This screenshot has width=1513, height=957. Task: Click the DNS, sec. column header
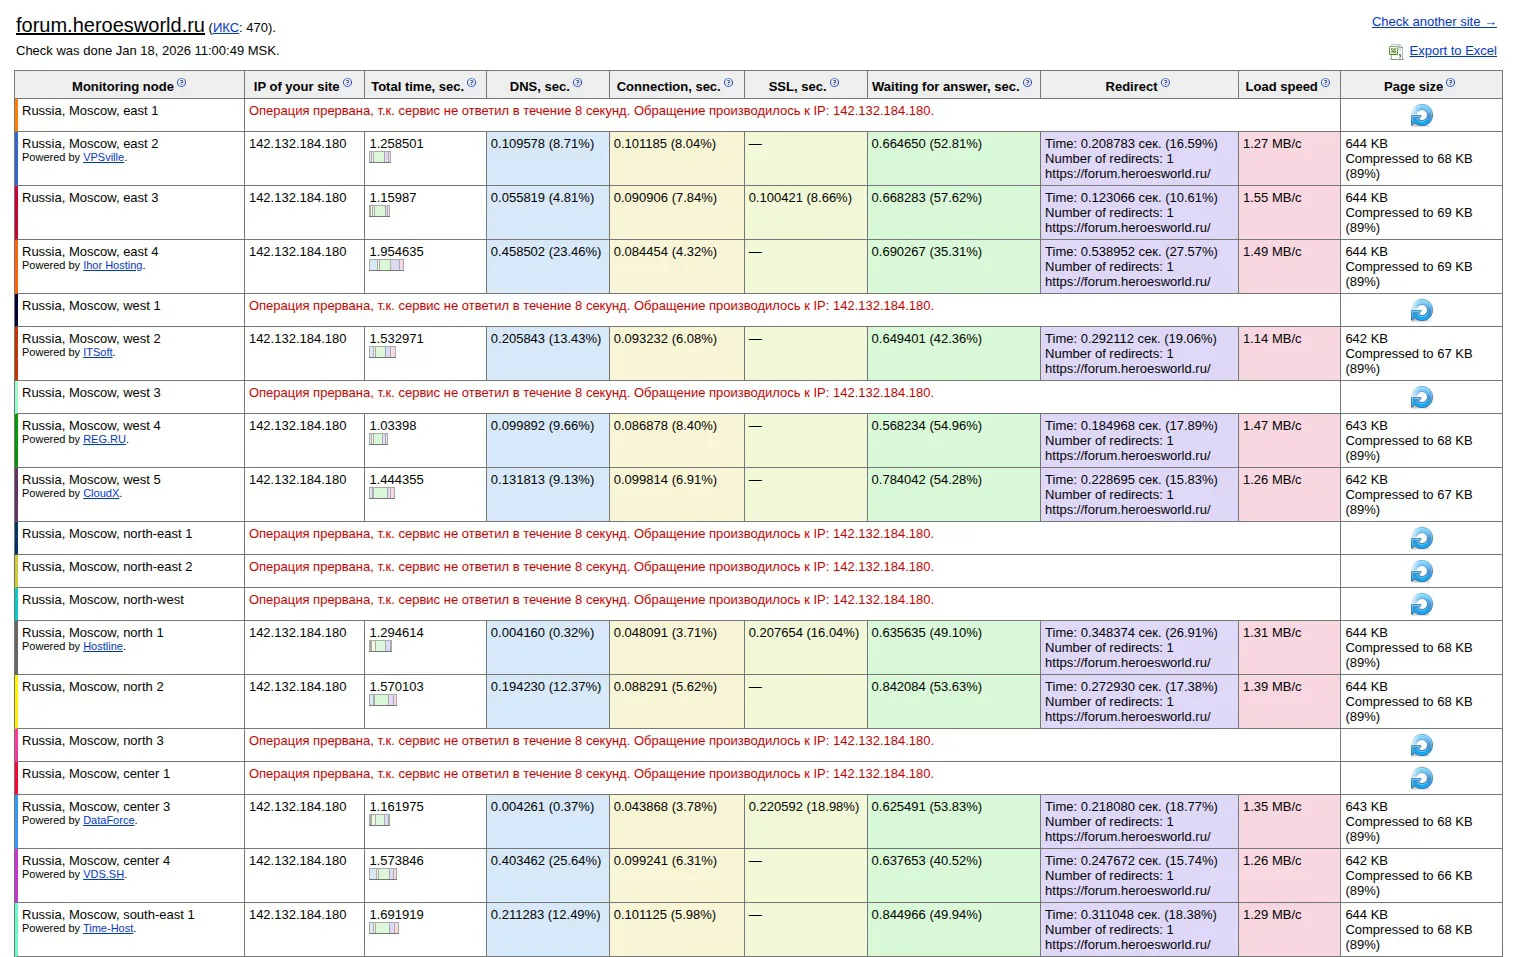click(x=540, y=87)
